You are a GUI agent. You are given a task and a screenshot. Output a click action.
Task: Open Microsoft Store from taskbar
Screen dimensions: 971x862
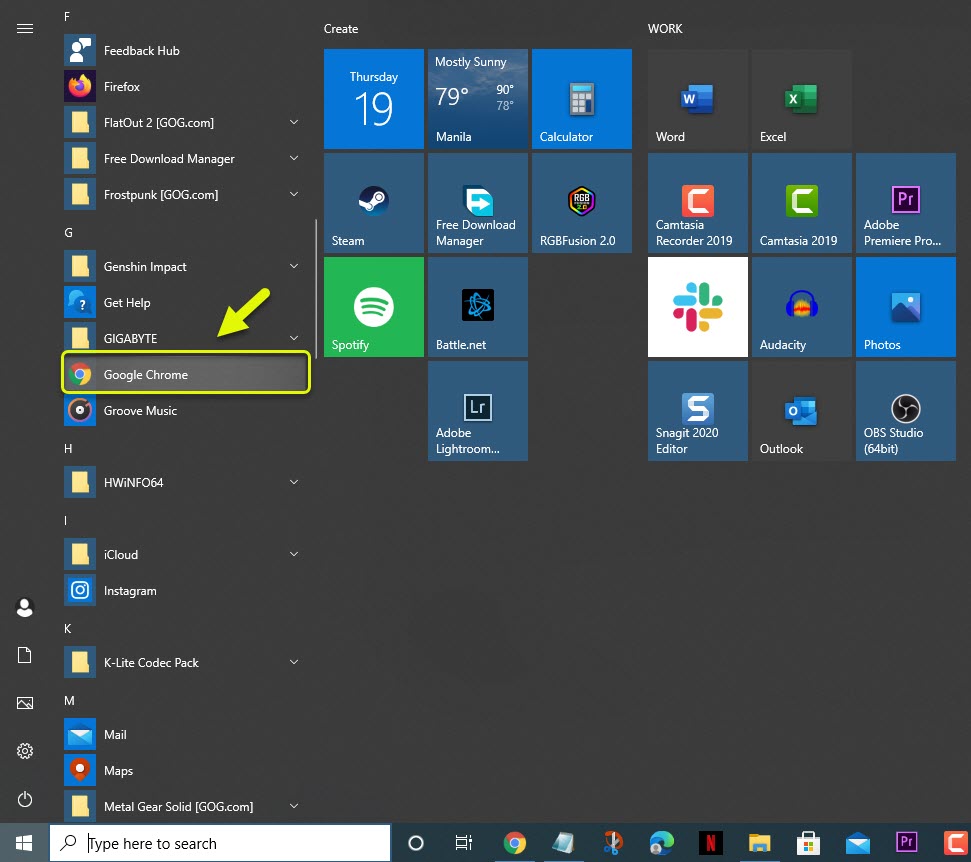click(x=808, y=843)
